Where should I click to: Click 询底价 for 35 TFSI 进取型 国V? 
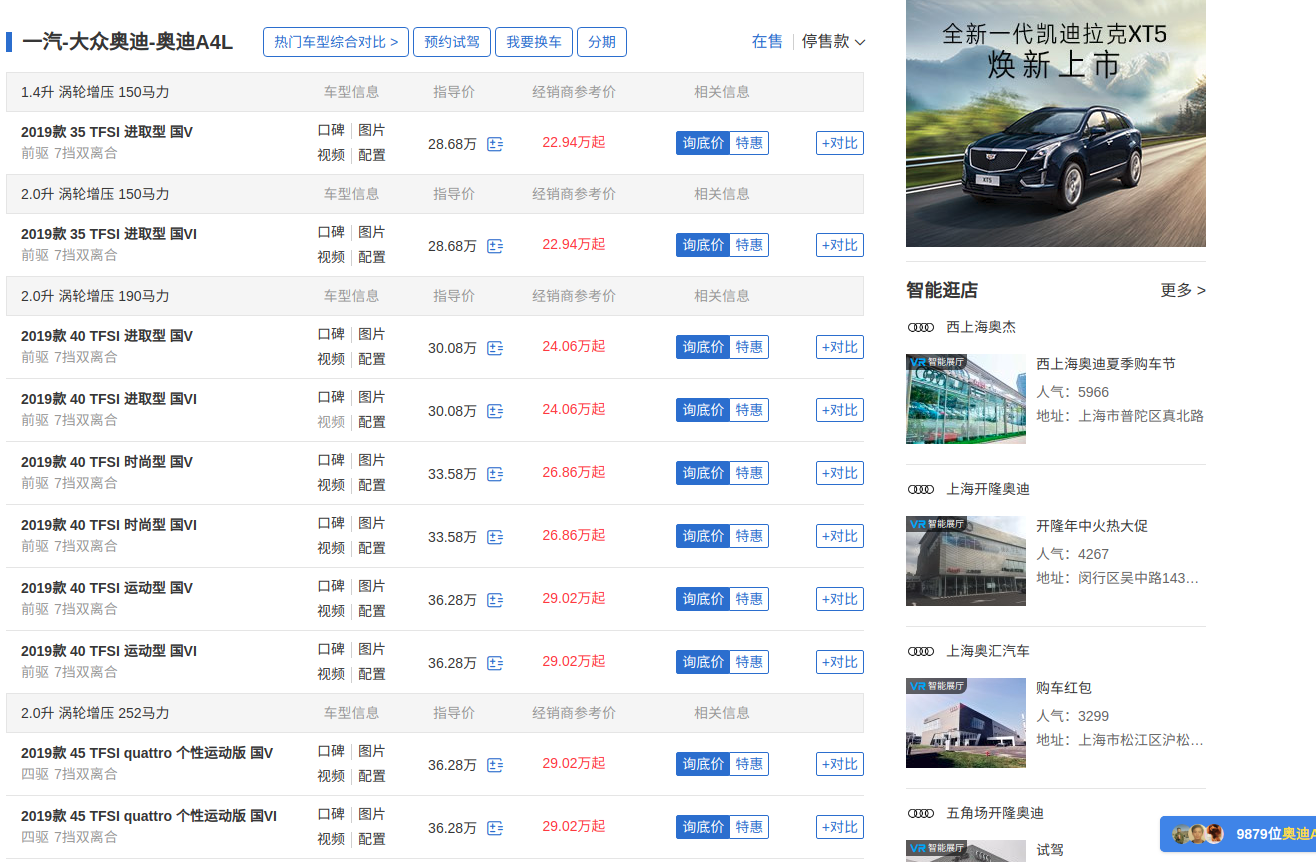[703, 143]
